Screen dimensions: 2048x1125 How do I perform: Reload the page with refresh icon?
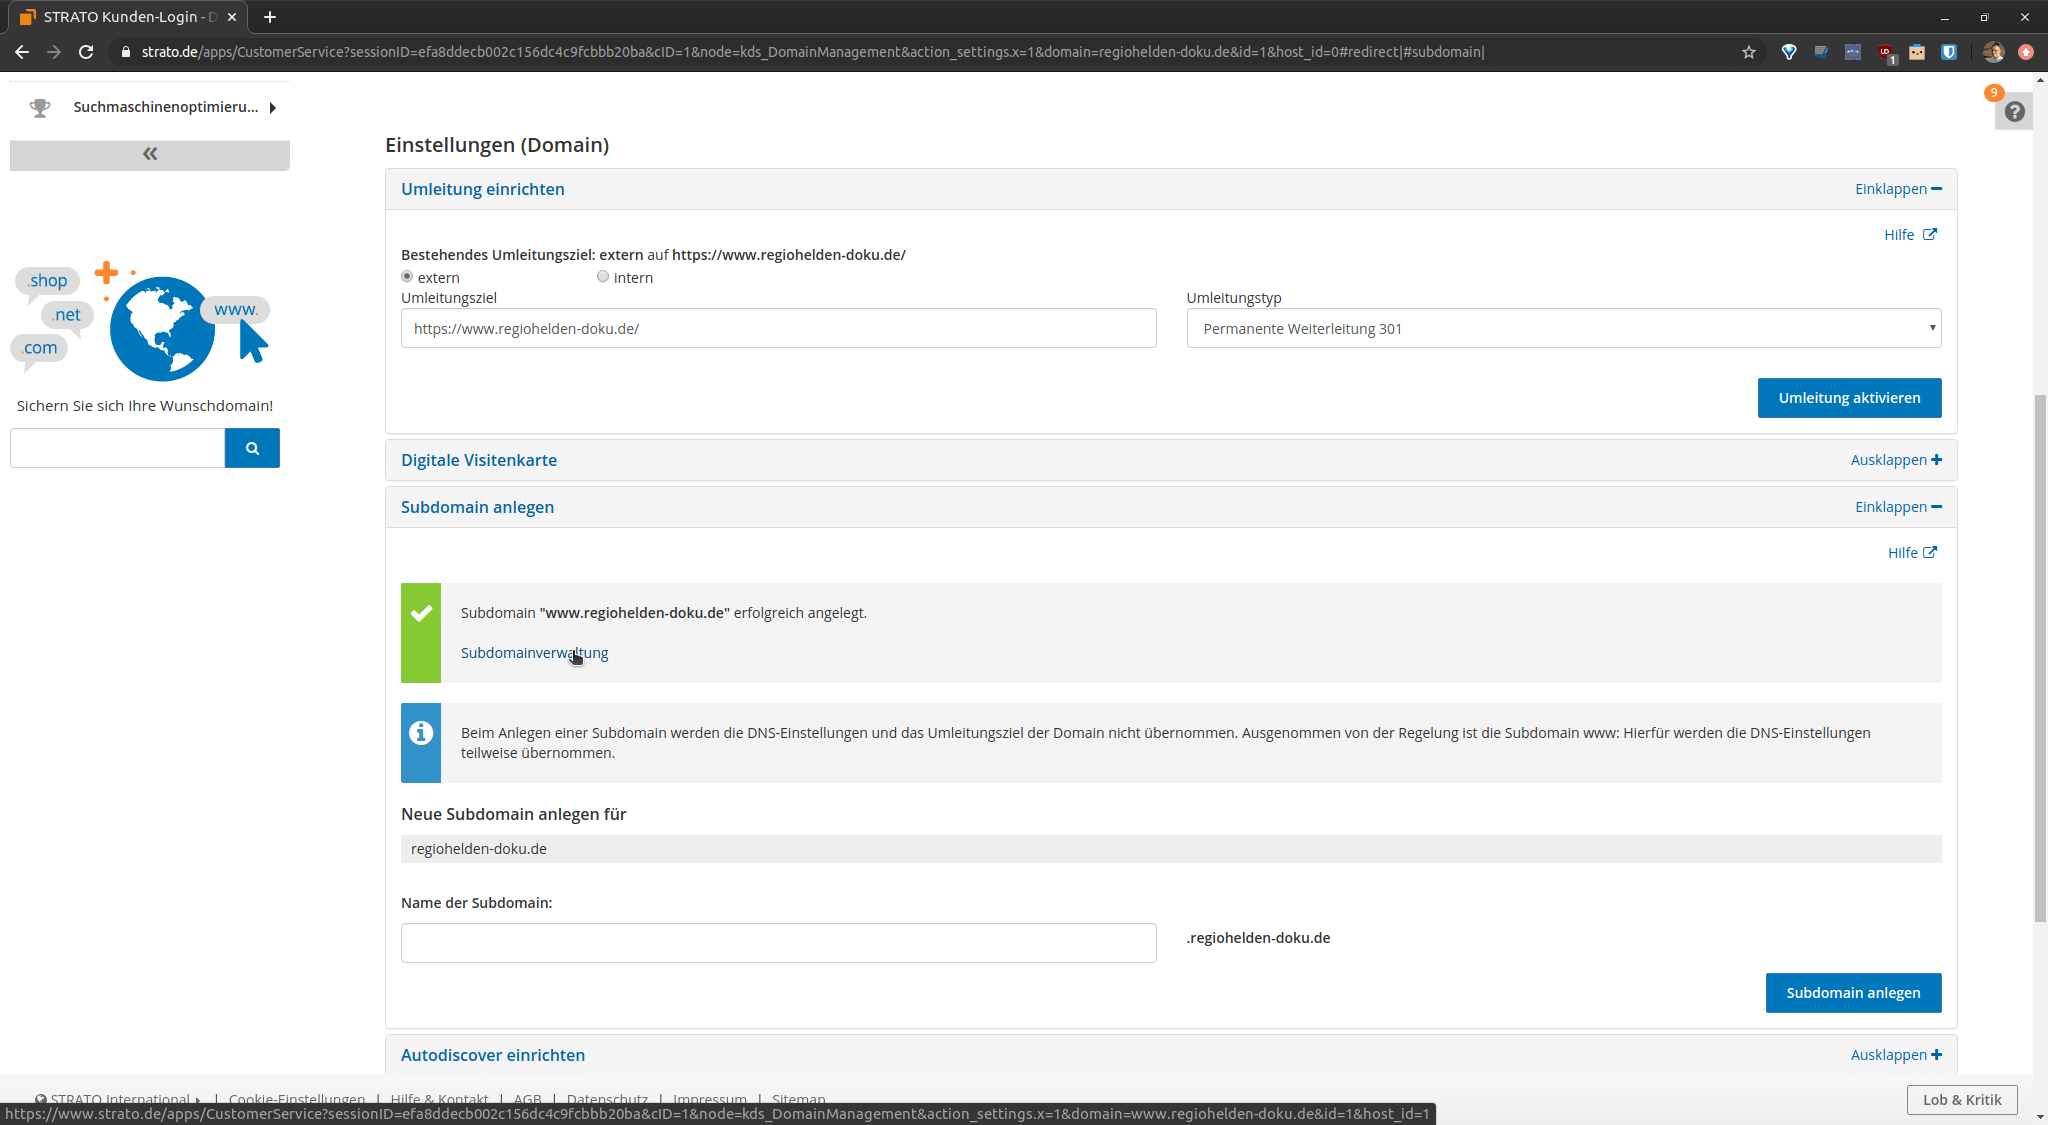86,52
